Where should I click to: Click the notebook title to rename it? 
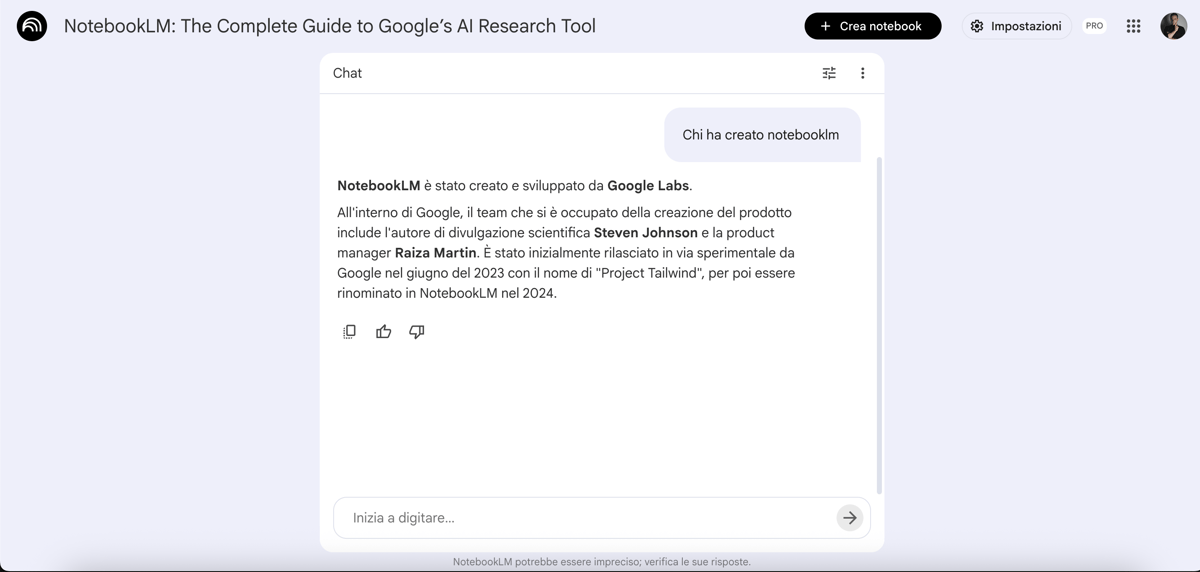(x=330, y=27)
